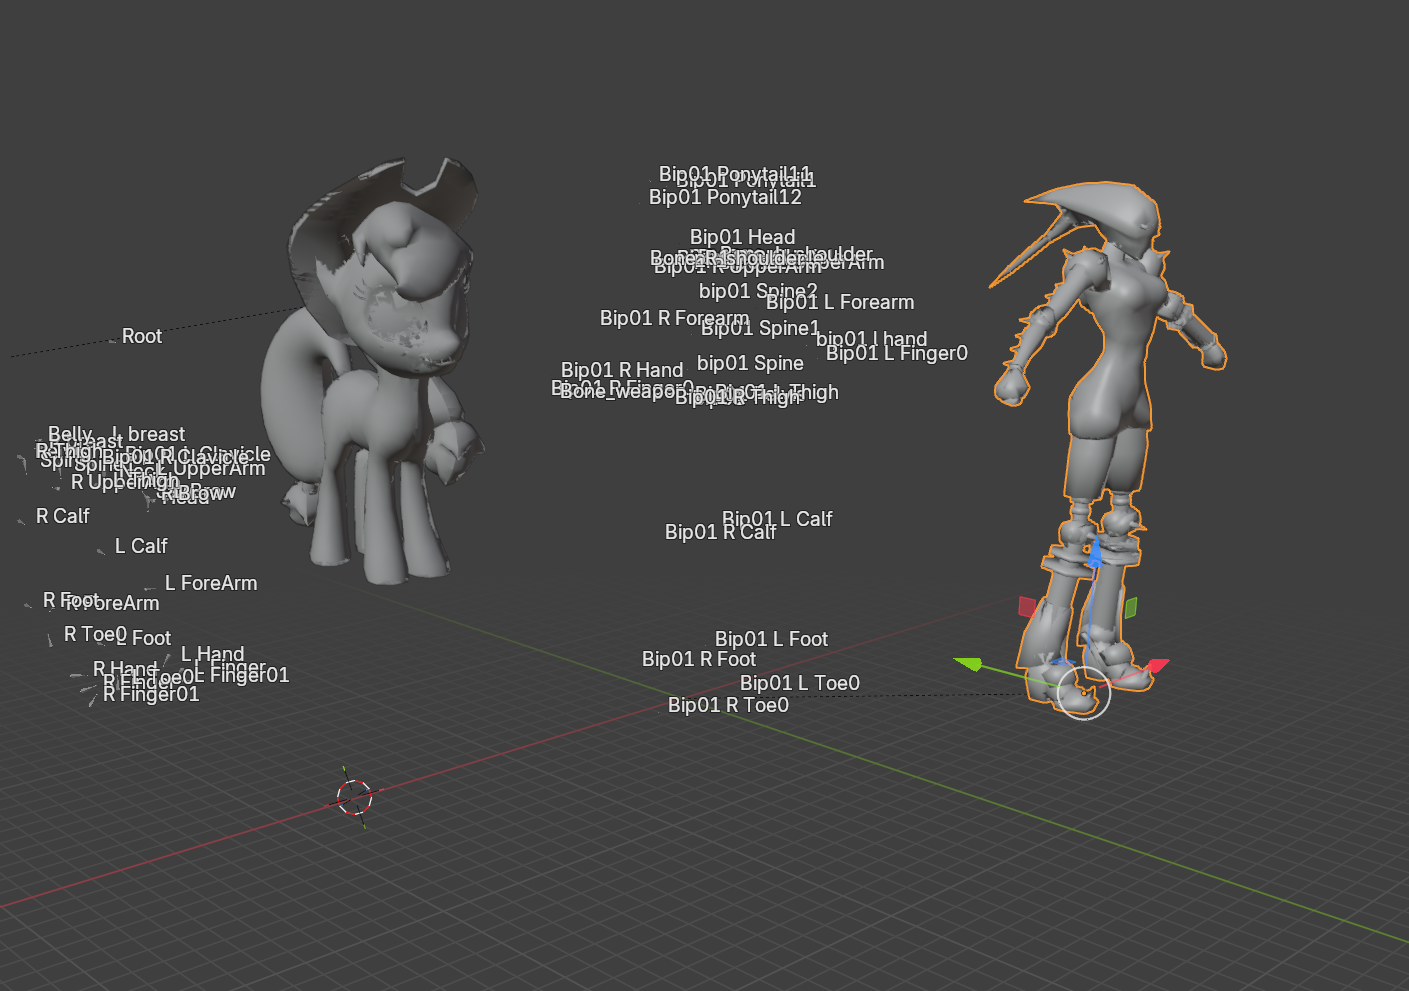Click the "Bip01 R Hand" bone label
Viewport: 1409px width, 991px height.
[622, 370]
